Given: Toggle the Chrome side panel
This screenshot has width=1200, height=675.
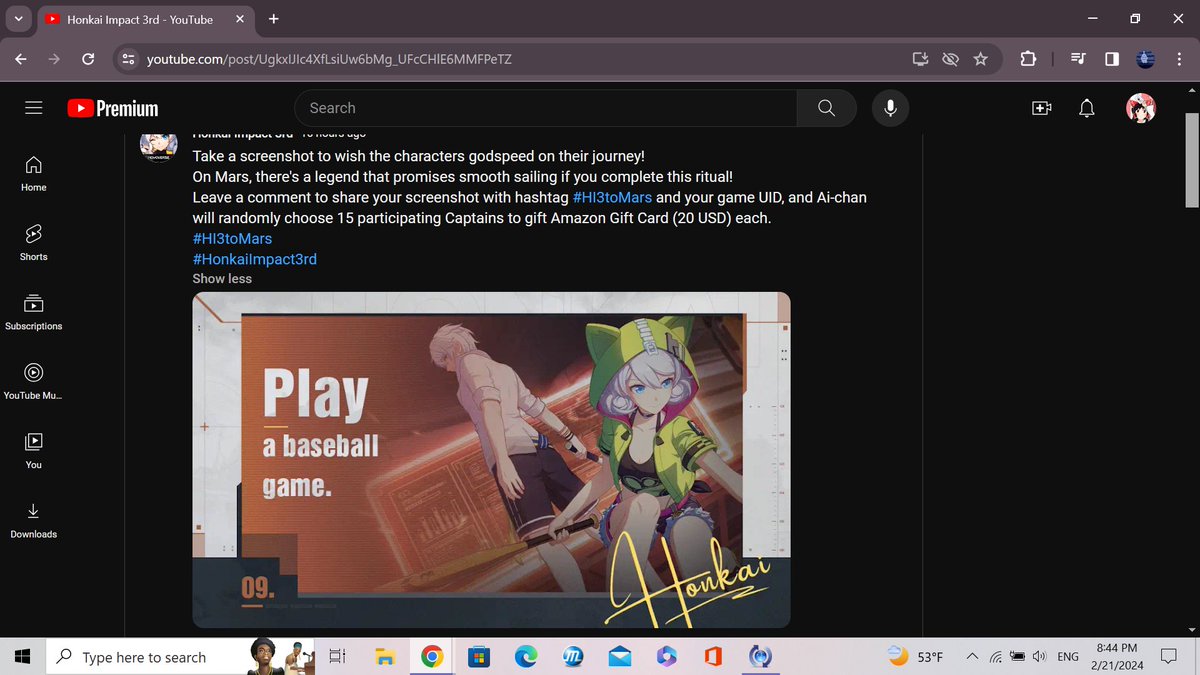Looking at the screenshot, I should coord(1112,59).
